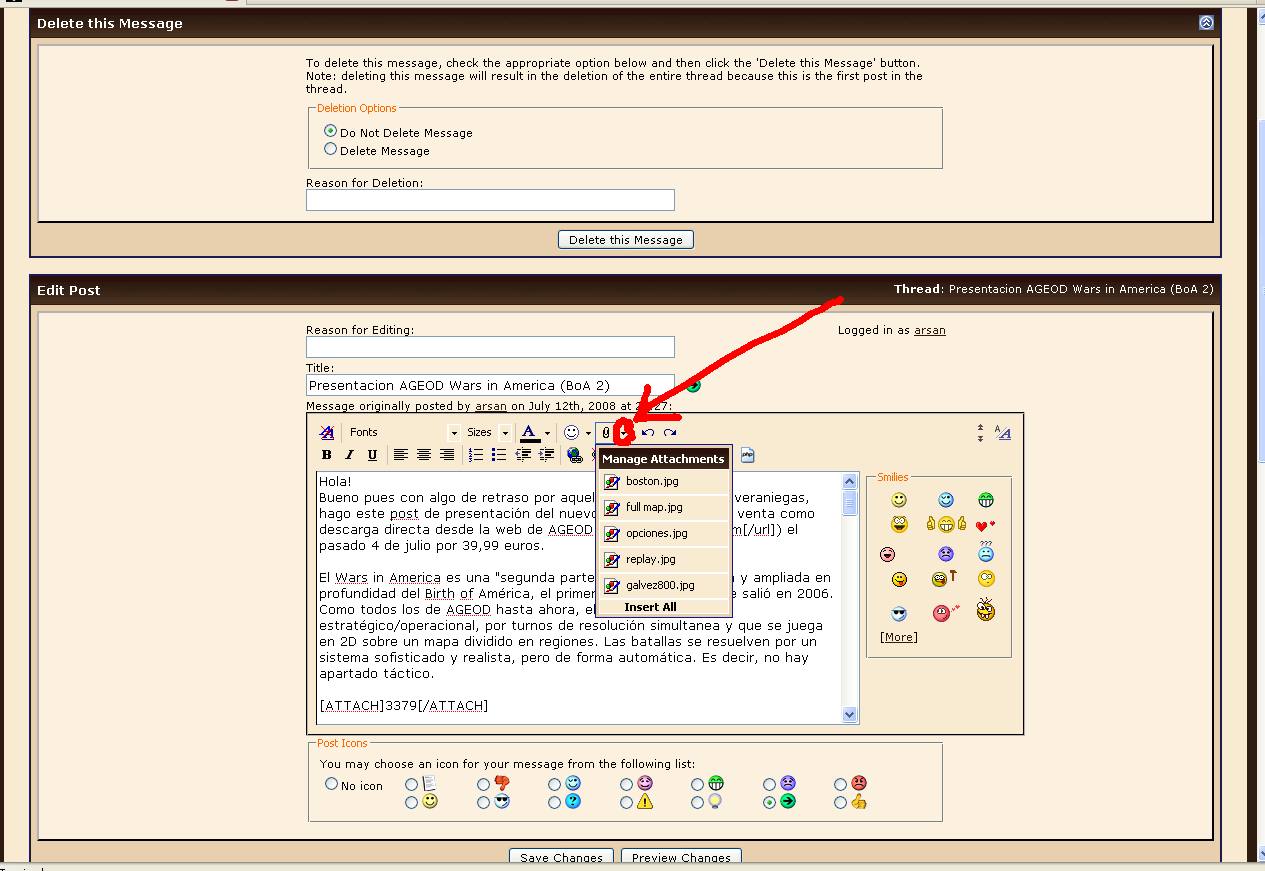The width and height of the screenshot is (1265, 871).
Task: Insert a hyperlink with the globe icon
Action: point(574,455)
